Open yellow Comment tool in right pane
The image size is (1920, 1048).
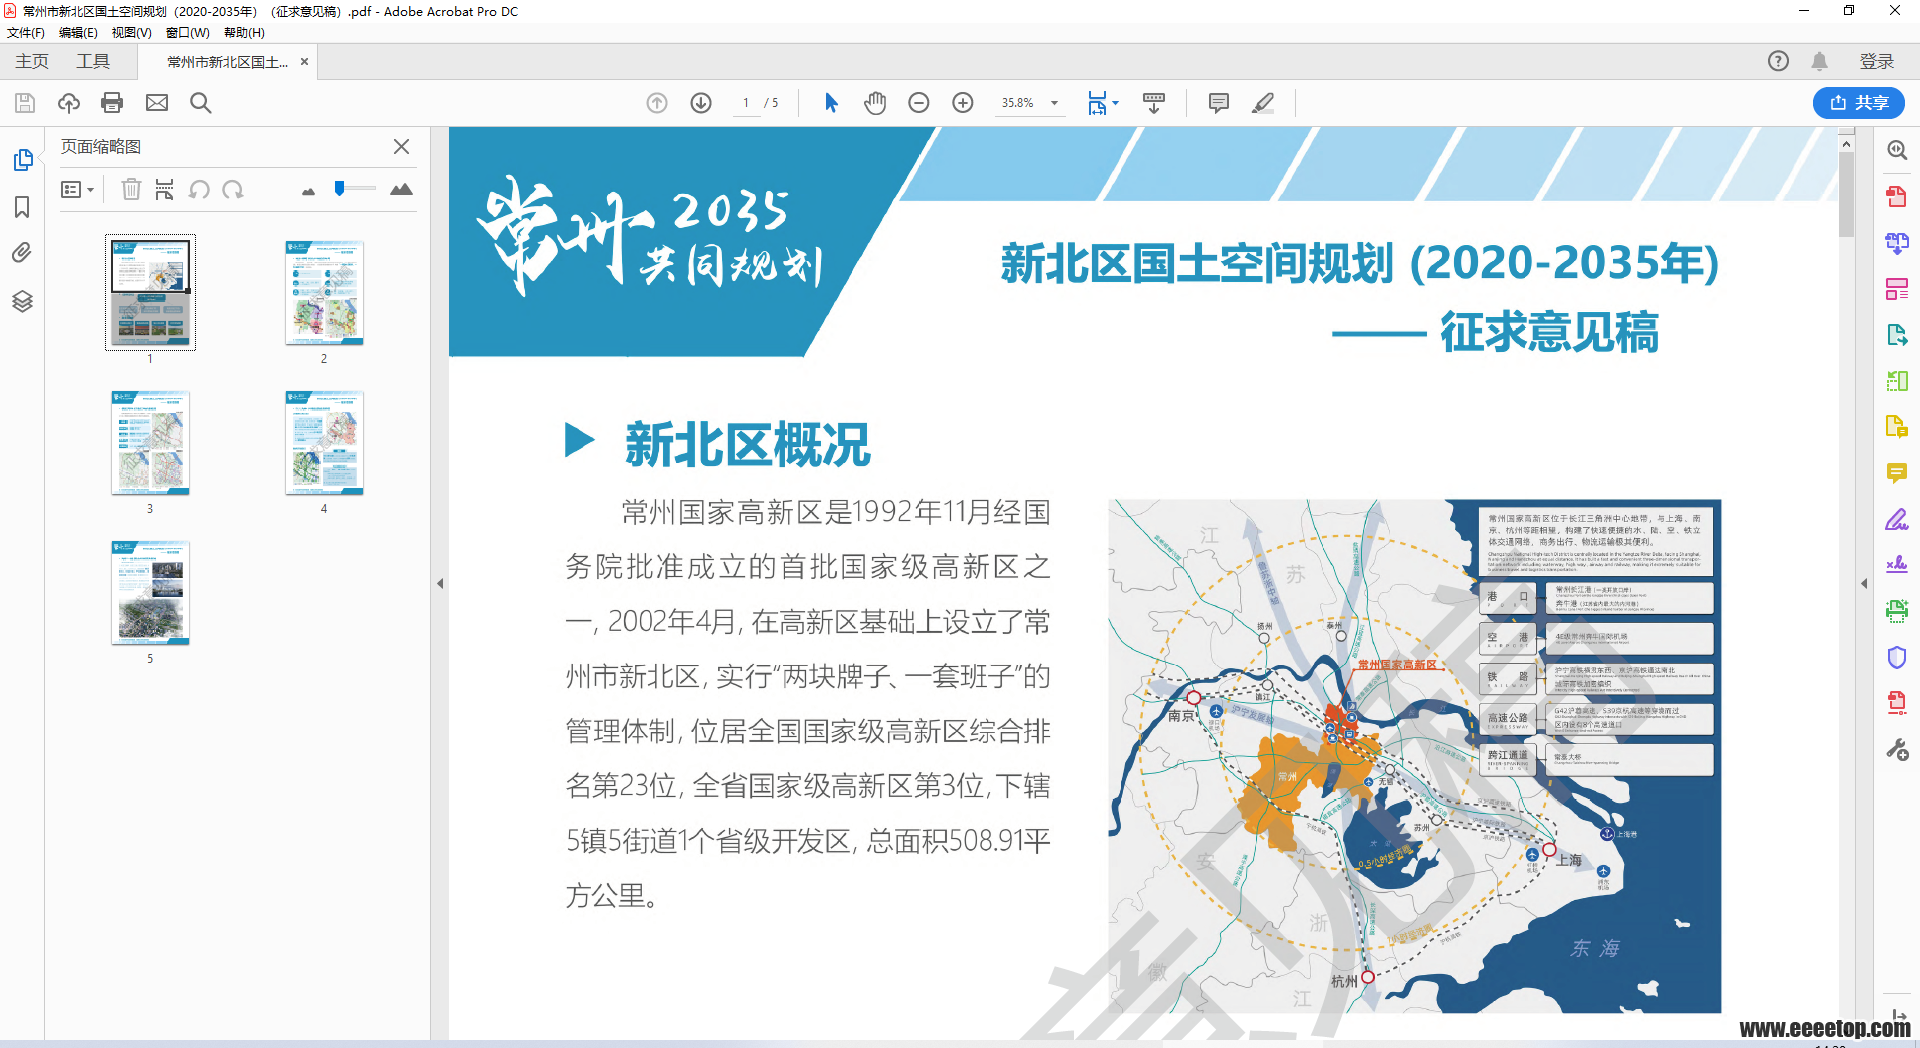click(x=1897, y=473)
